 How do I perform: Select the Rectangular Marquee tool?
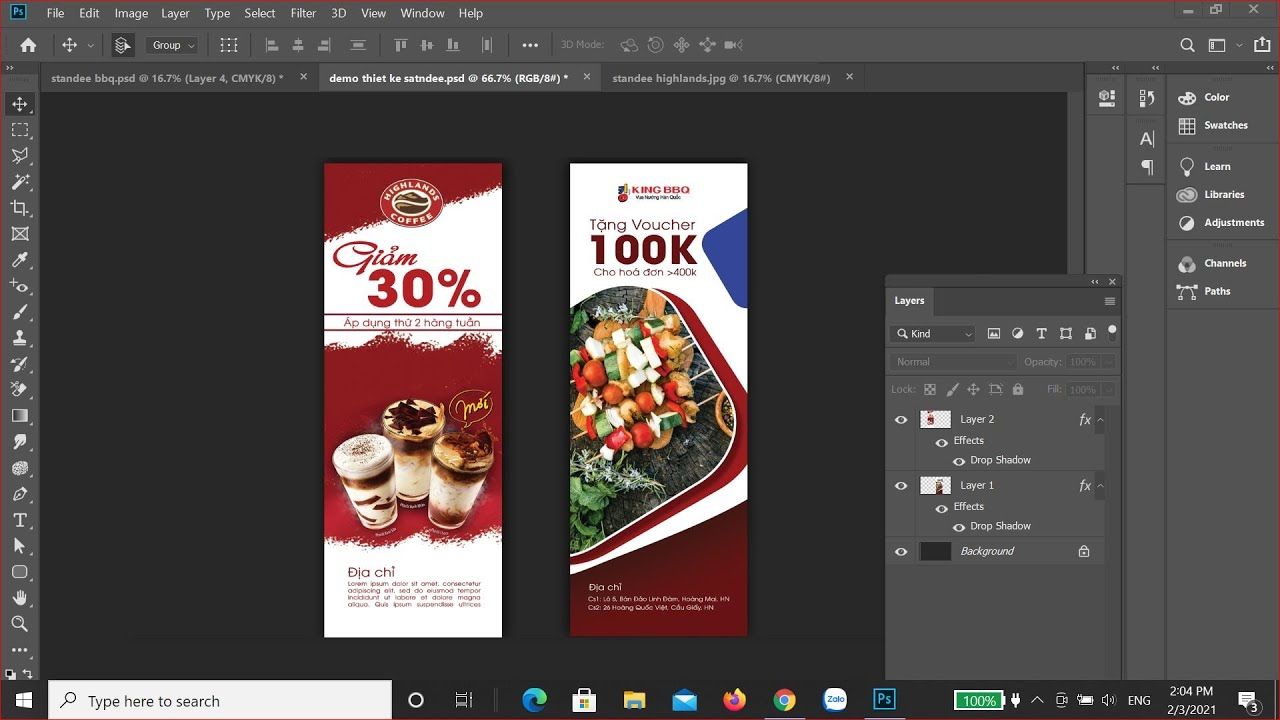click(x=19, y=130)
